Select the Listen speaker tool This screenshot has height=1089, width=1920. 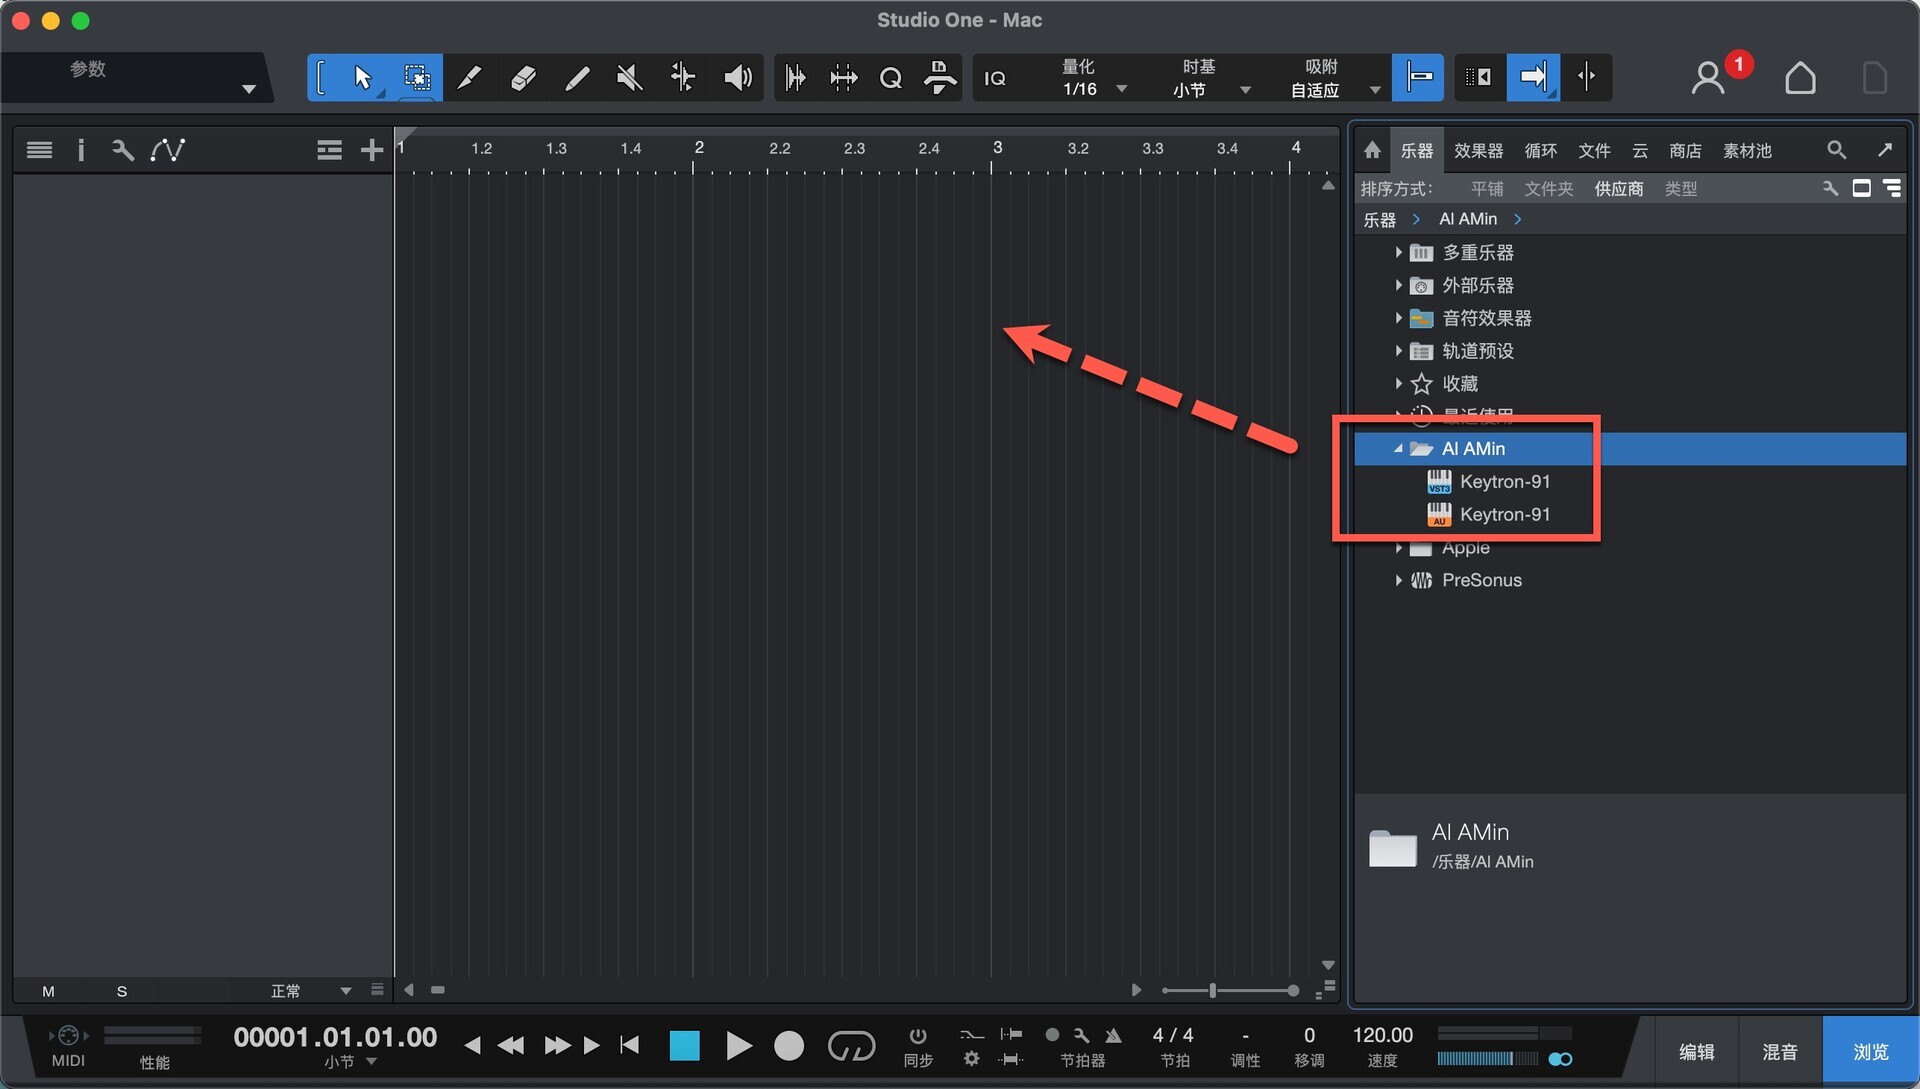tap(737, 78)
